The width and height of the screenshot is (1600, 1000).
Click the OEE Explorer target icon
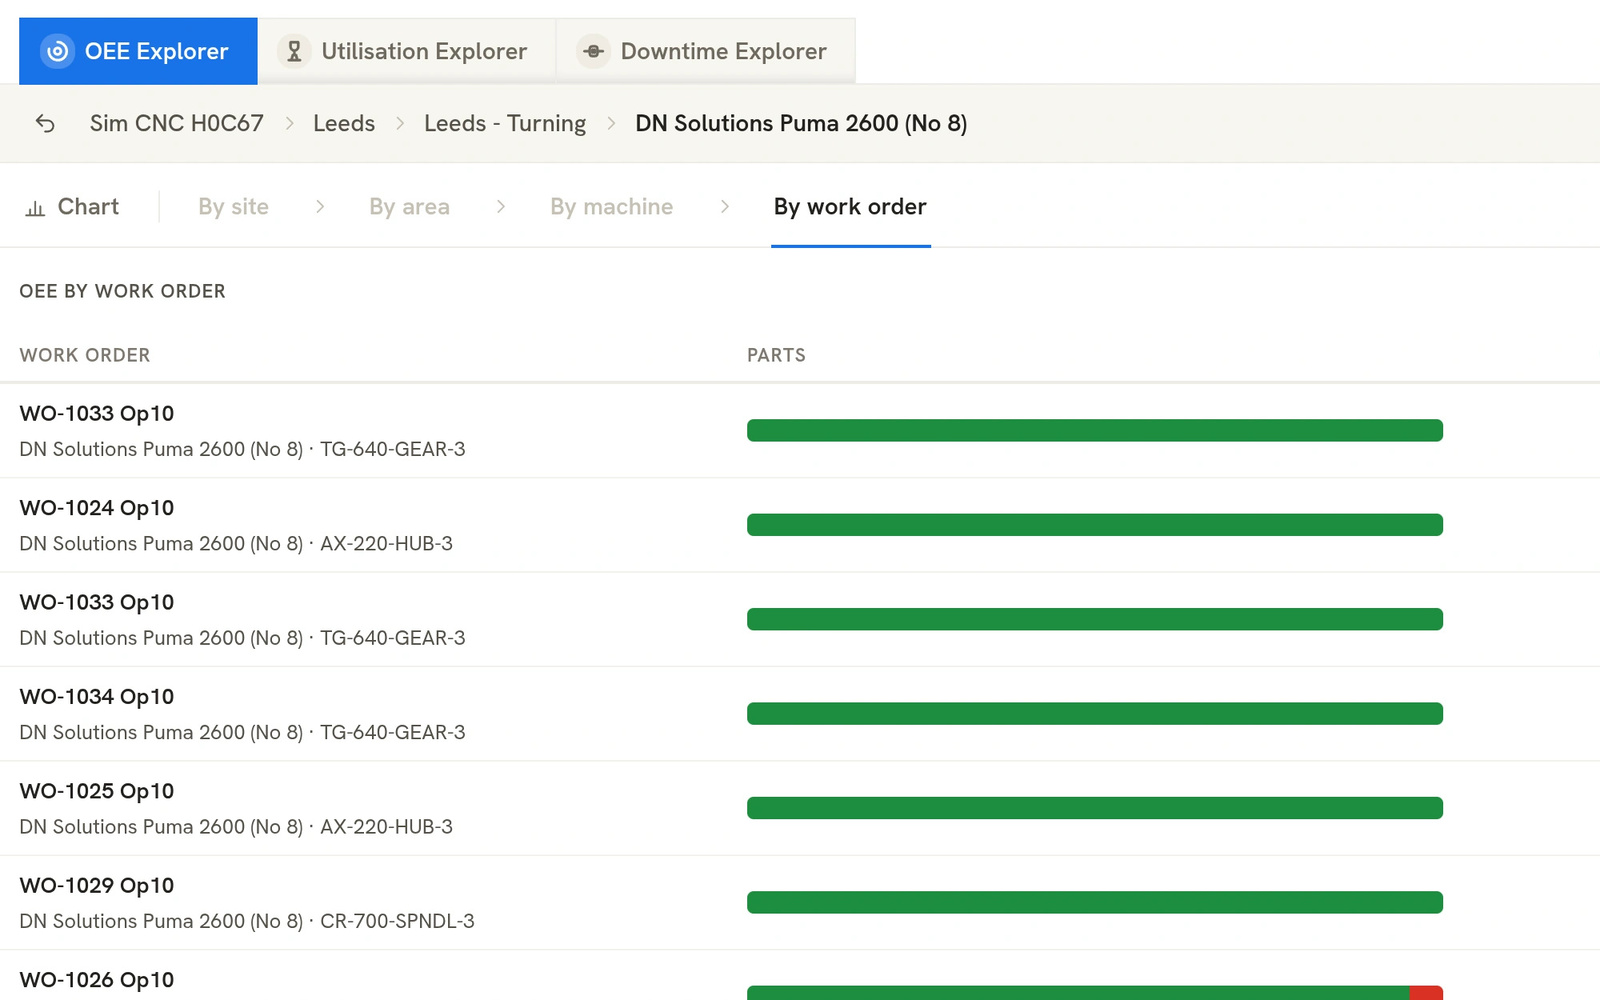(57, 51)
